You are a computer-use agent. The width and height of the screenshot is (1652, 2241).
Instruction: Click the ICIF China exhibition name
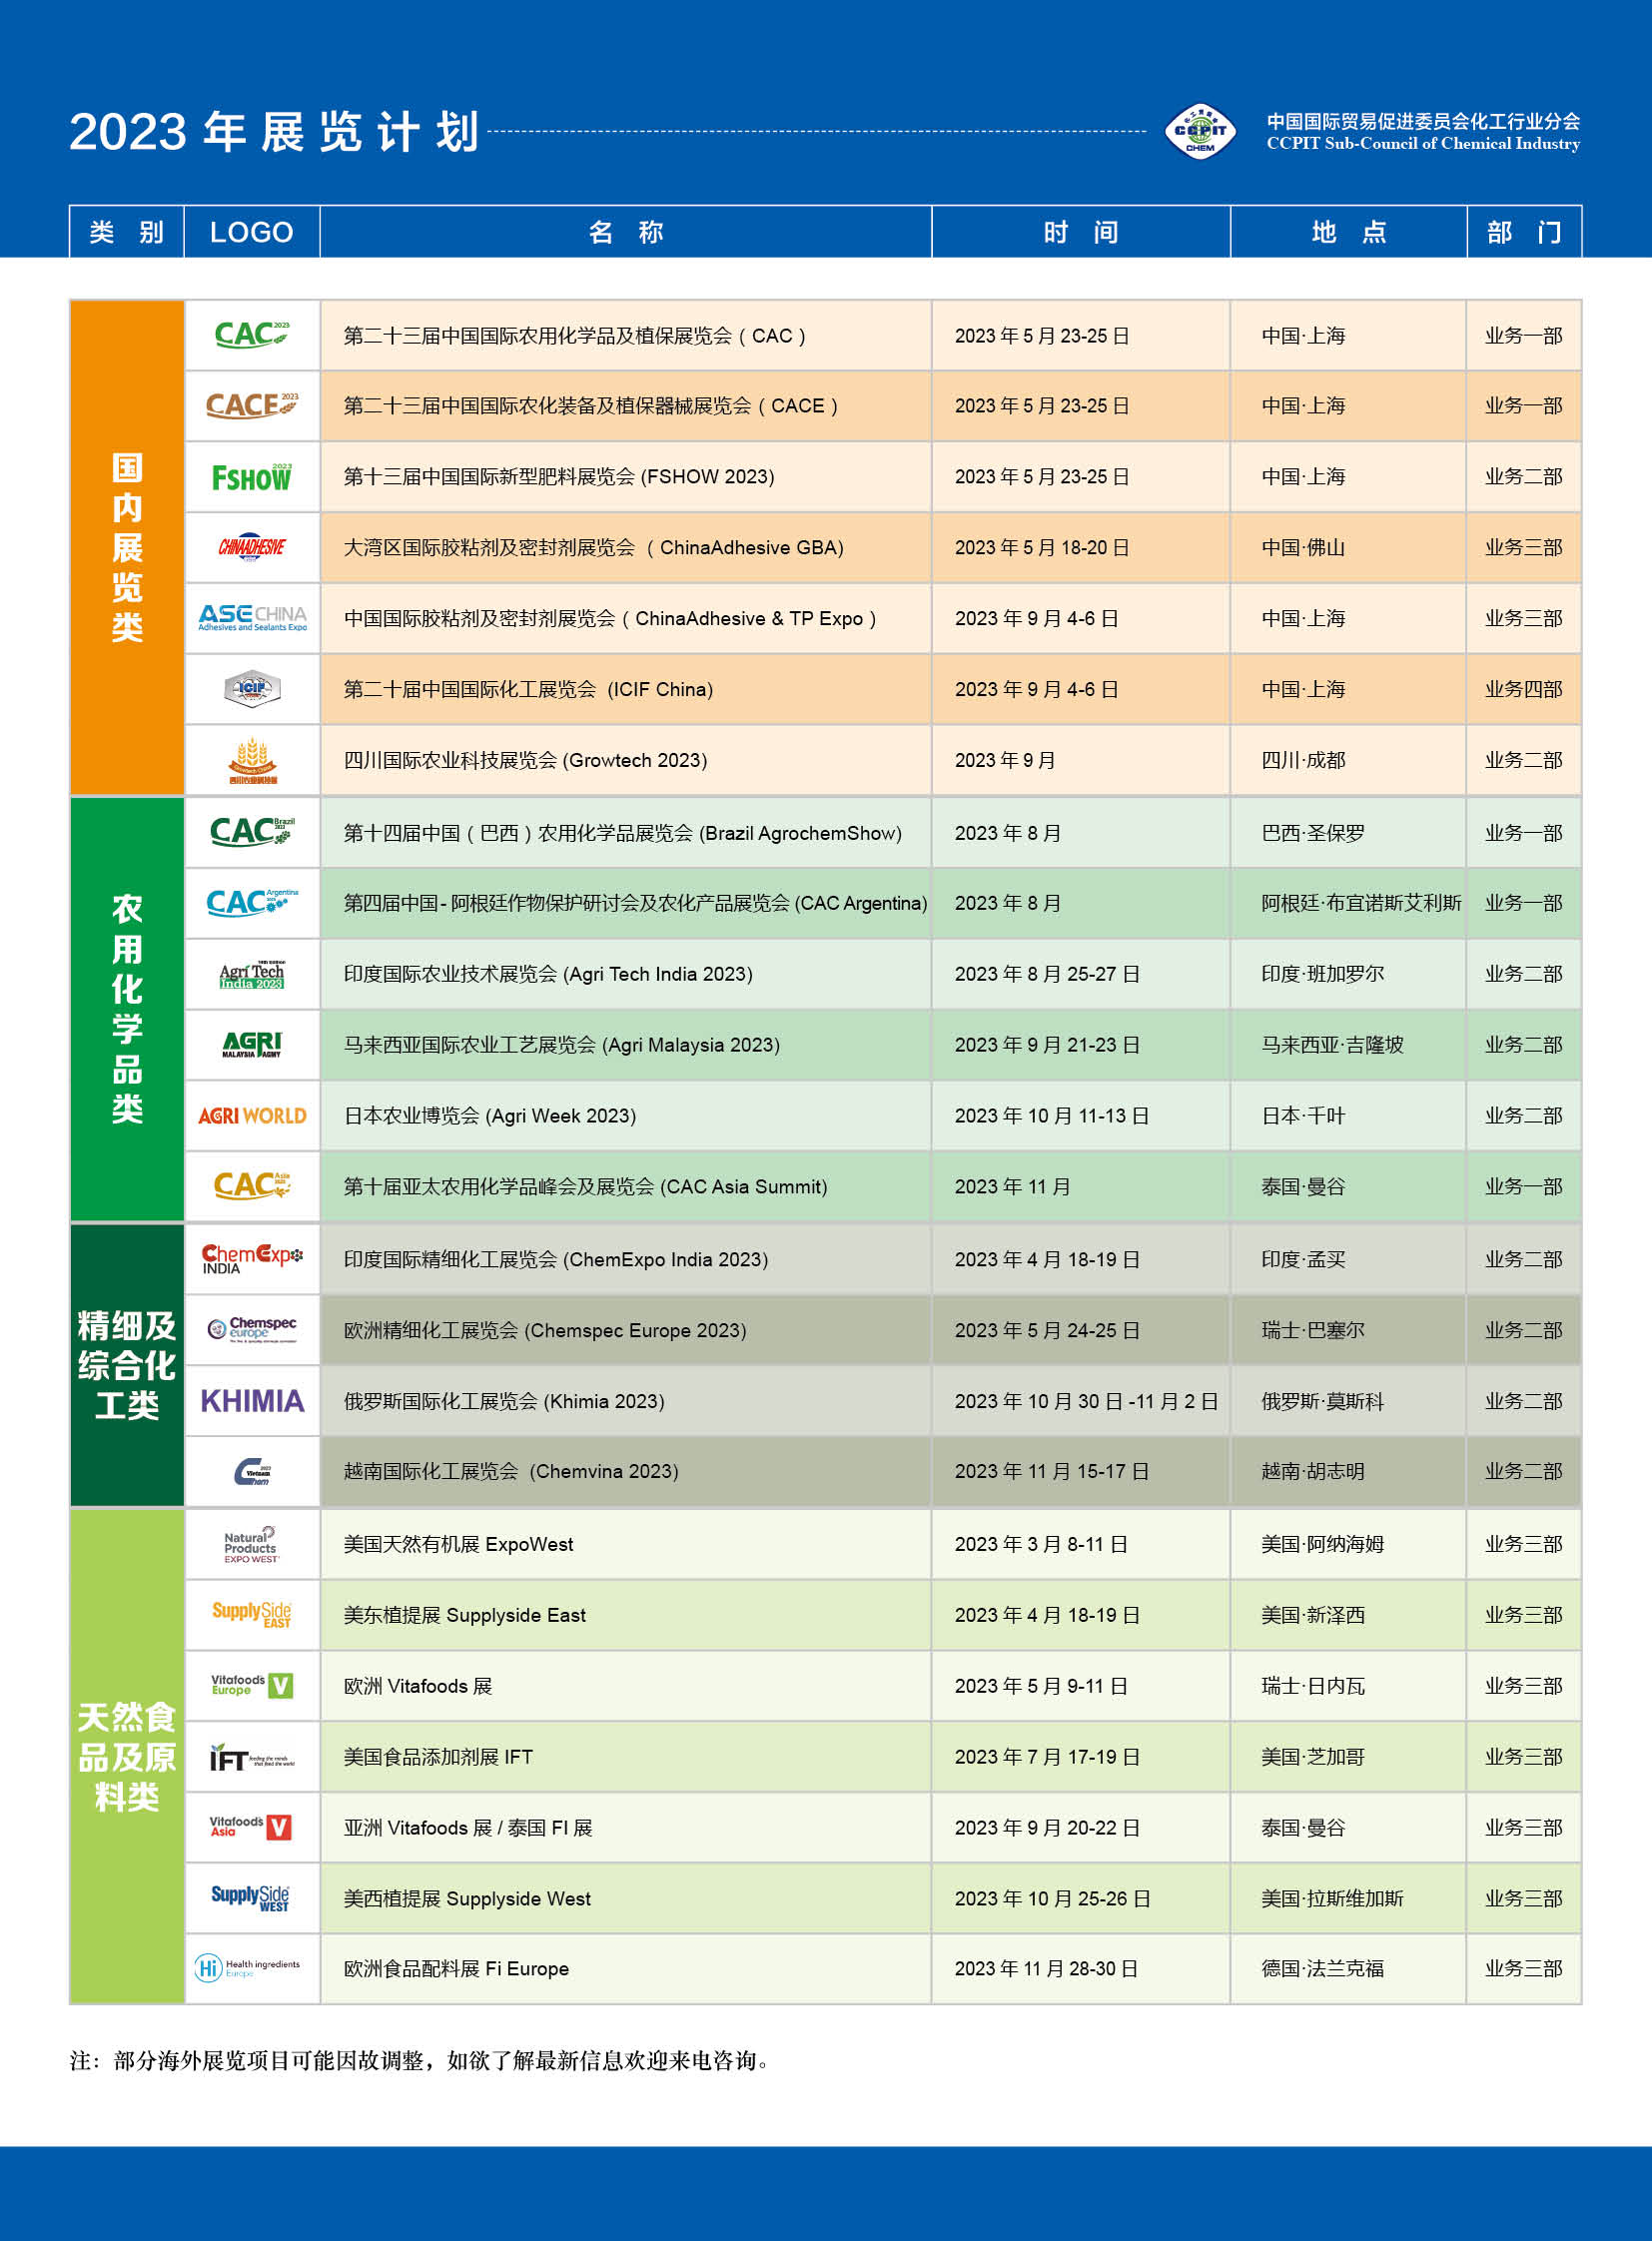pos(528,689)
